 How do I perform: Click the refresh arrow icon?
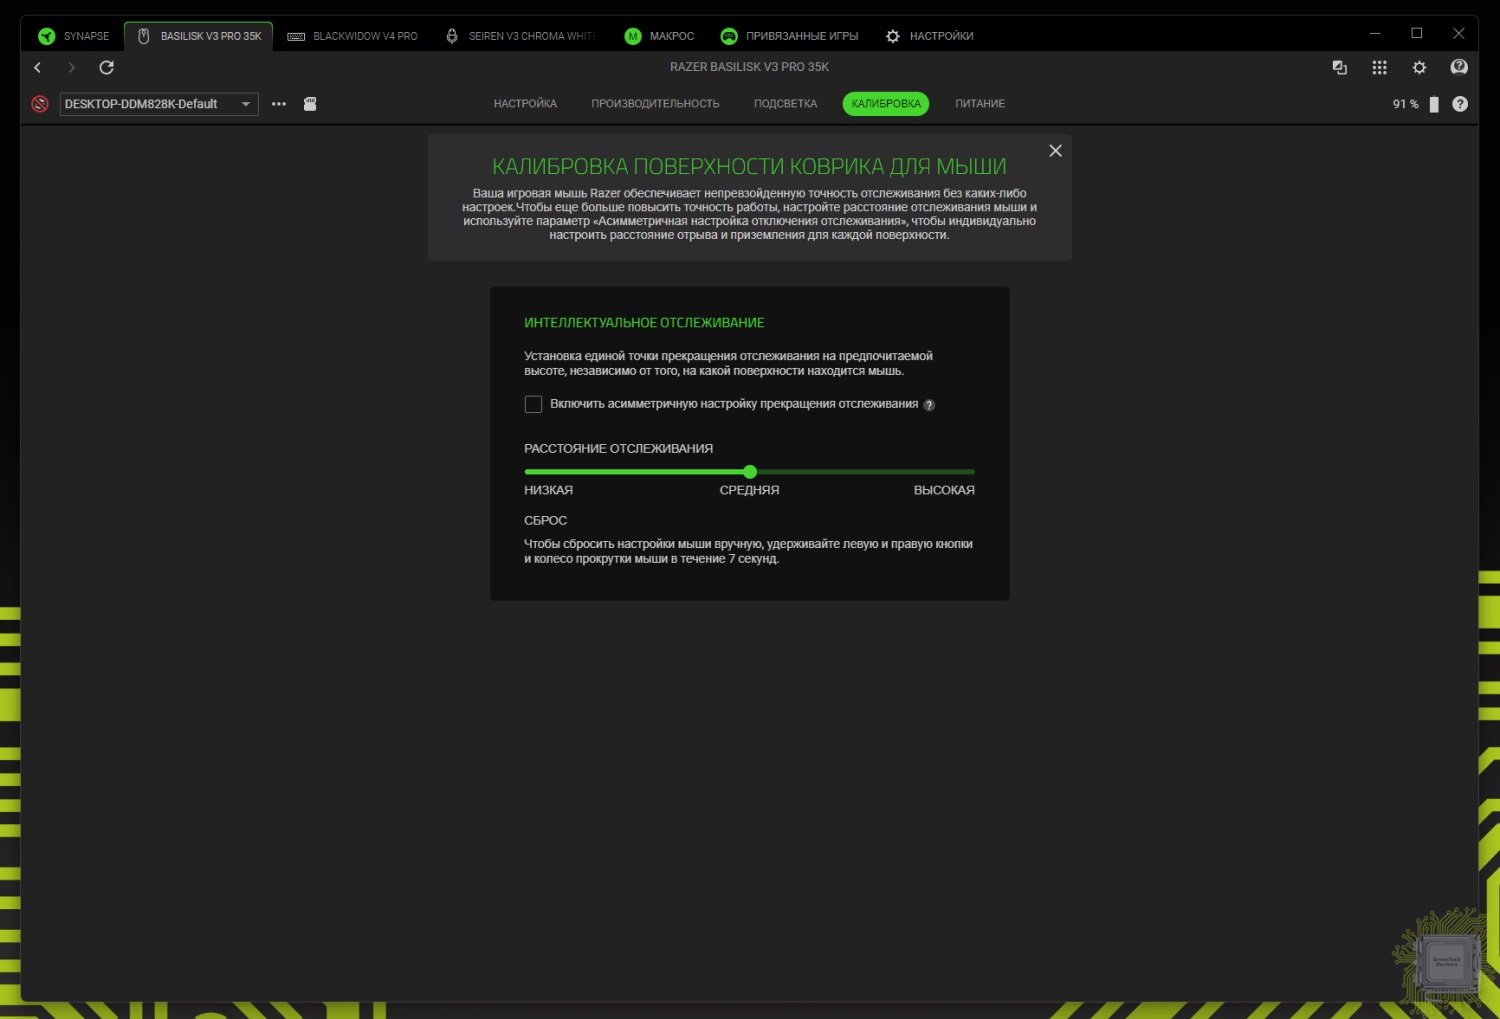click(106, 68)
